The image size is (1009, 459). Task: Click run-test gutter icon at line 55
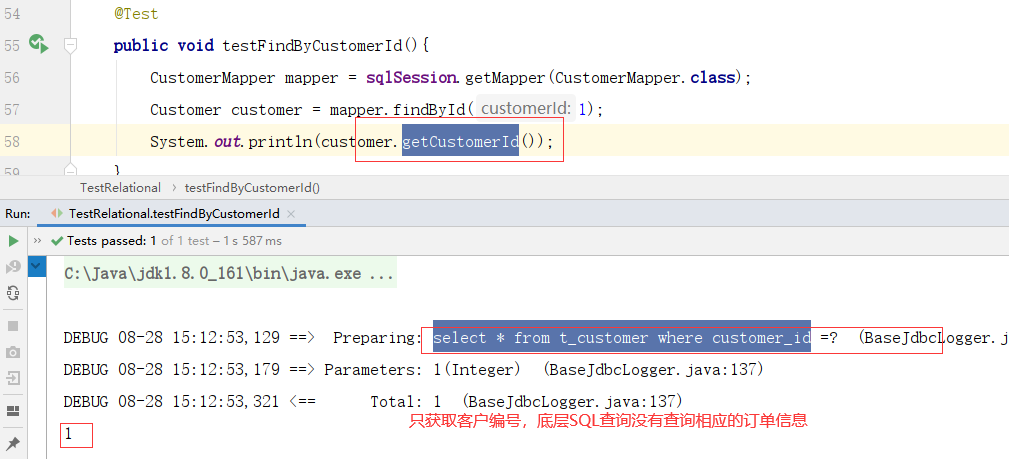[39, 44]
